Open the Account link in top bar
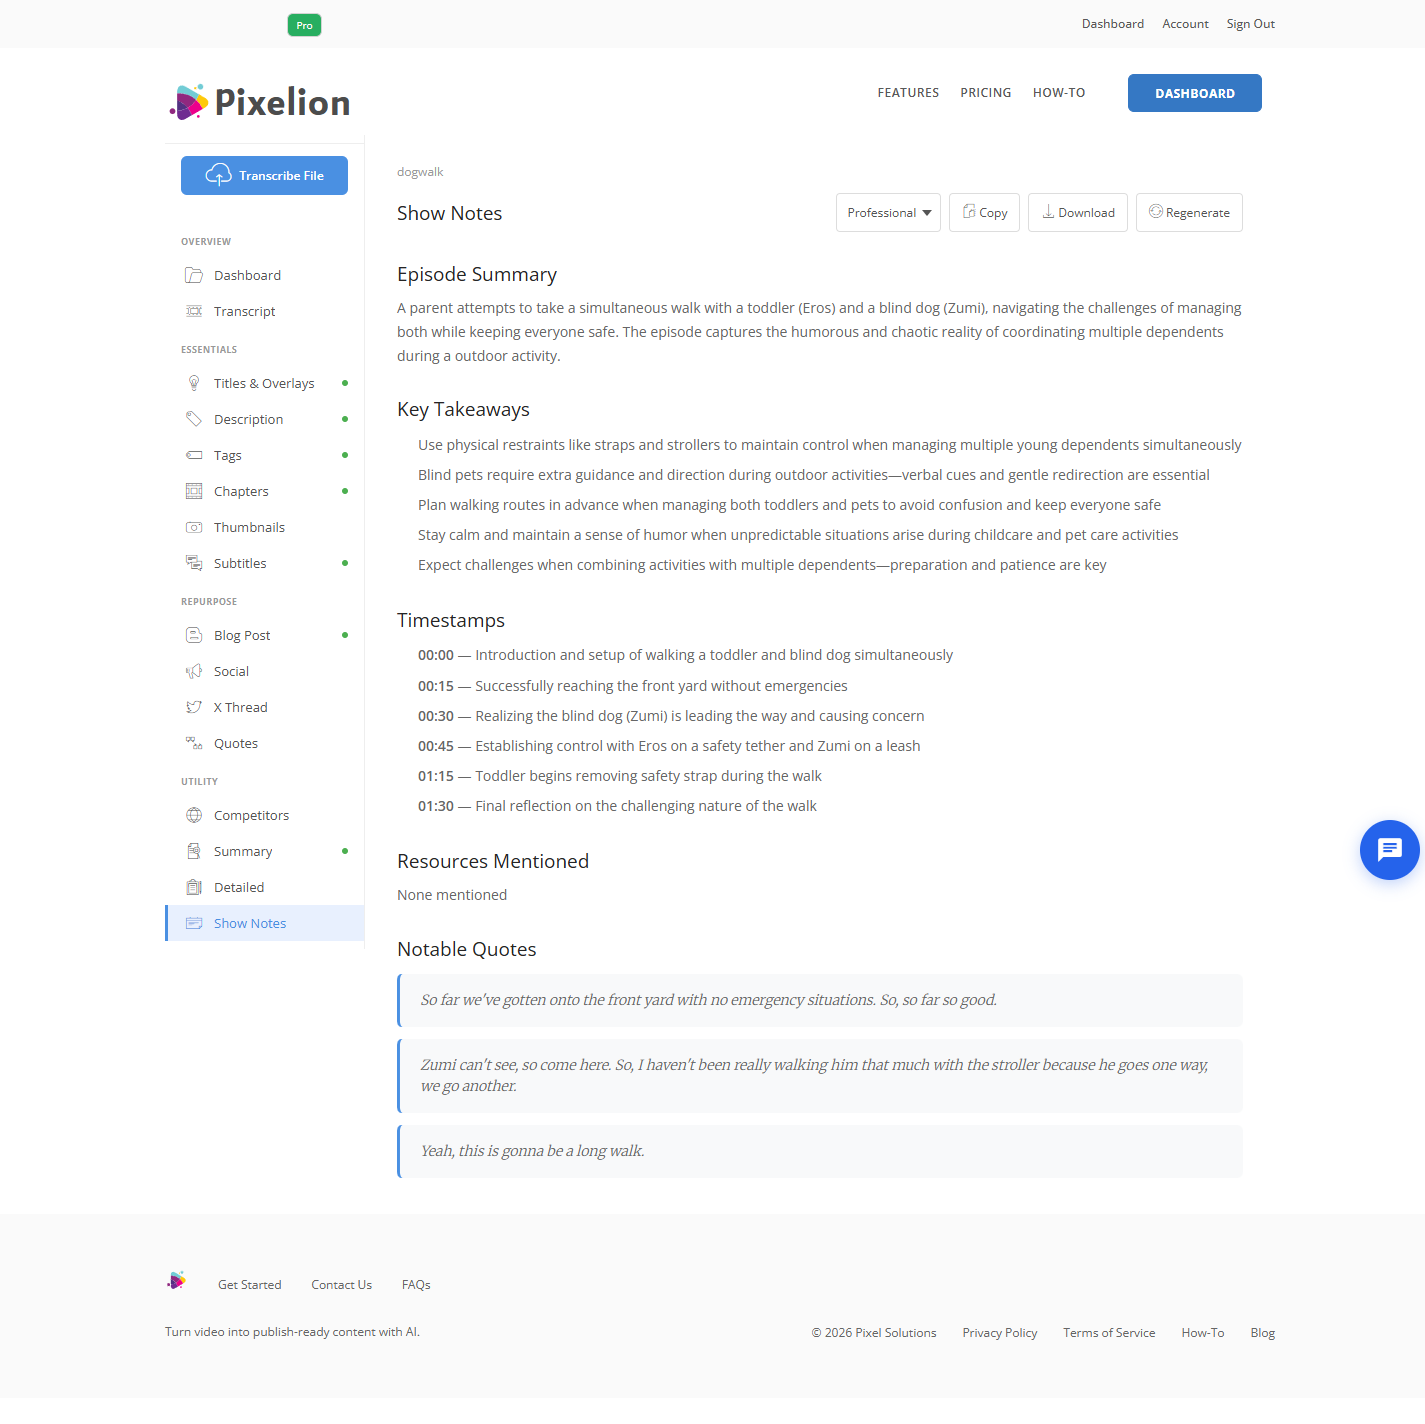 pos(1185,24)
